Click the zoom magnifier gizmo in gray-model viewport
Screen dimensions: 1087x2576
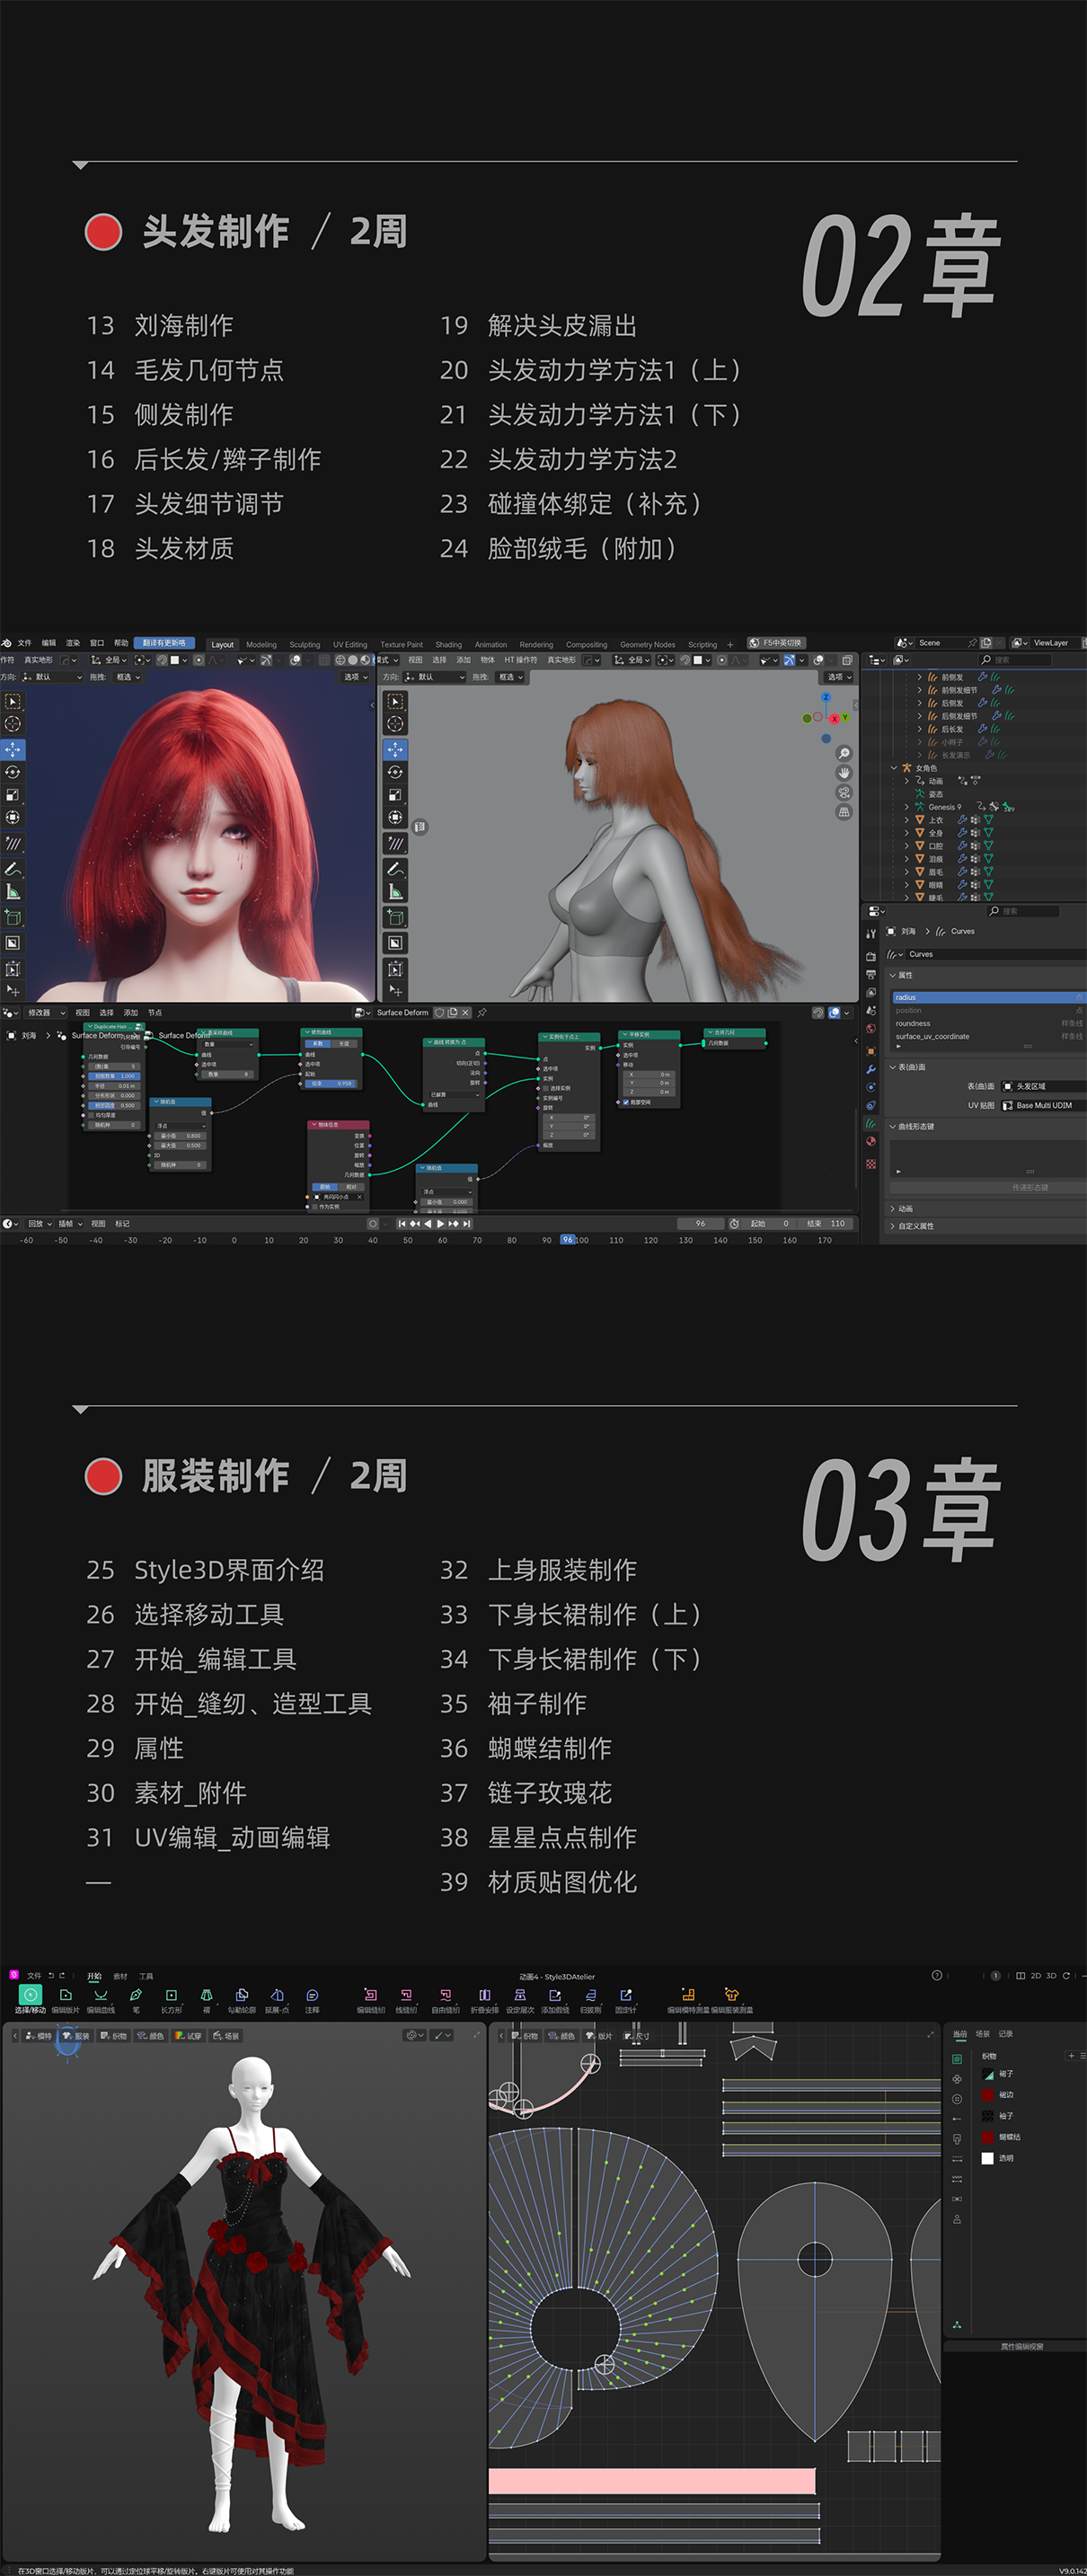(x=844, y=753)
